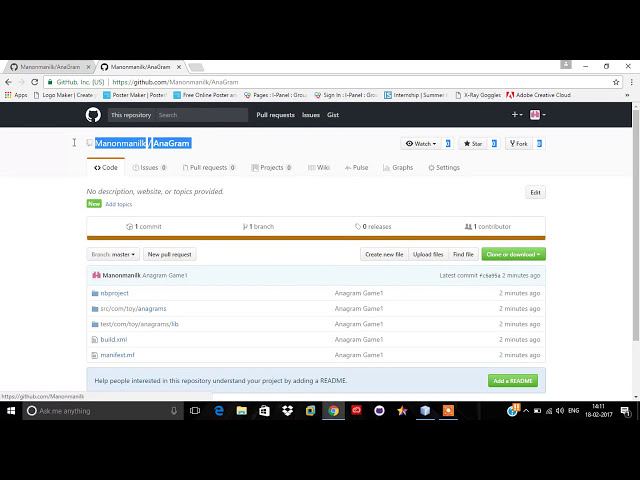Open the Action Center notification icon
The image size is (640, 480).
pos(625,411)
